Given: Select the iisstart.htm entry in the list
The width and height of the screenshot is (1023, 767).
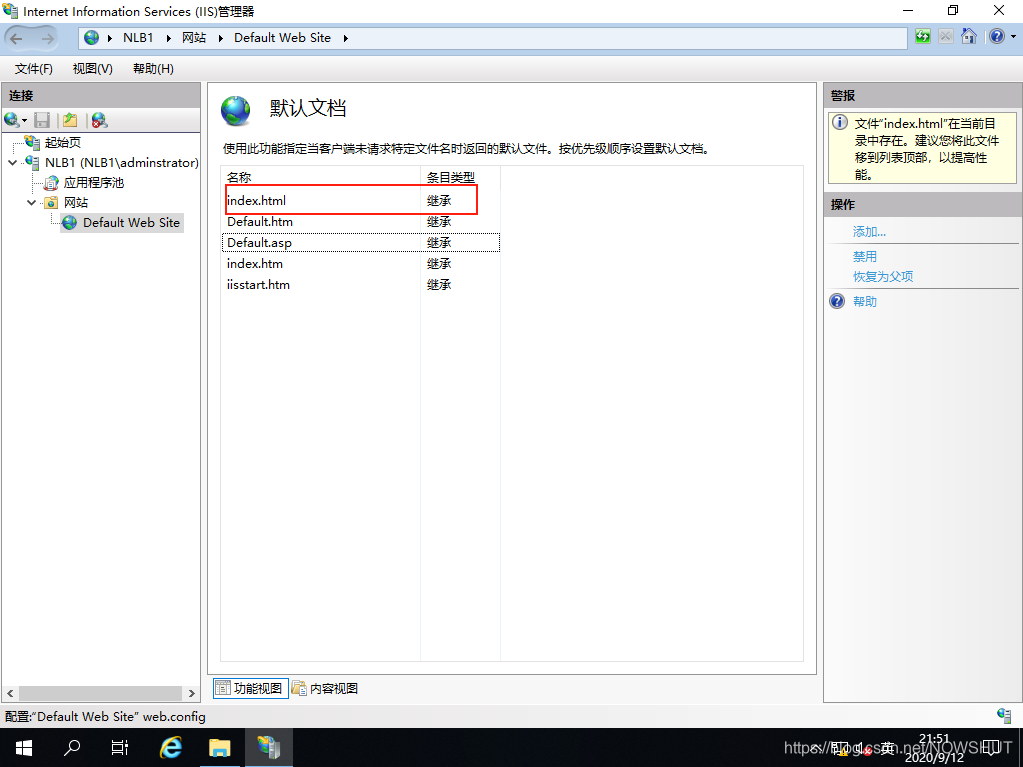Looking at the screenshot, I should click(258, 285).
